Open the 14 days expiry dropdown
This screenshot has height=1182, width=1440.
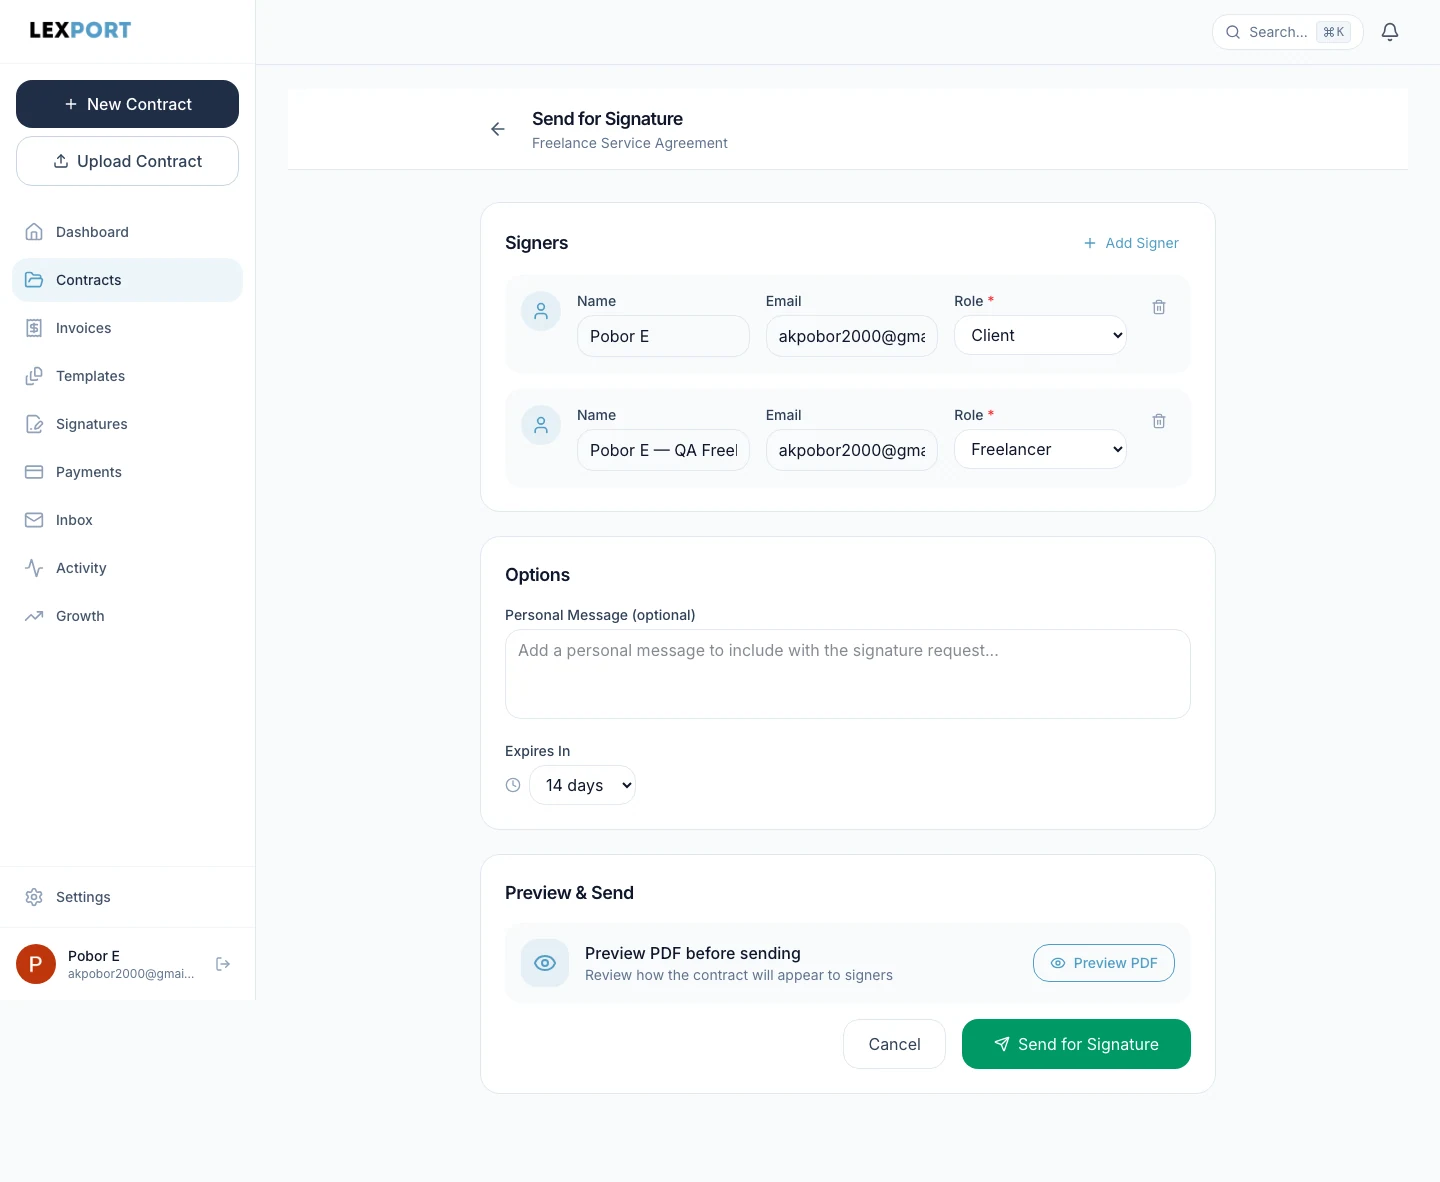coord(582,785)
